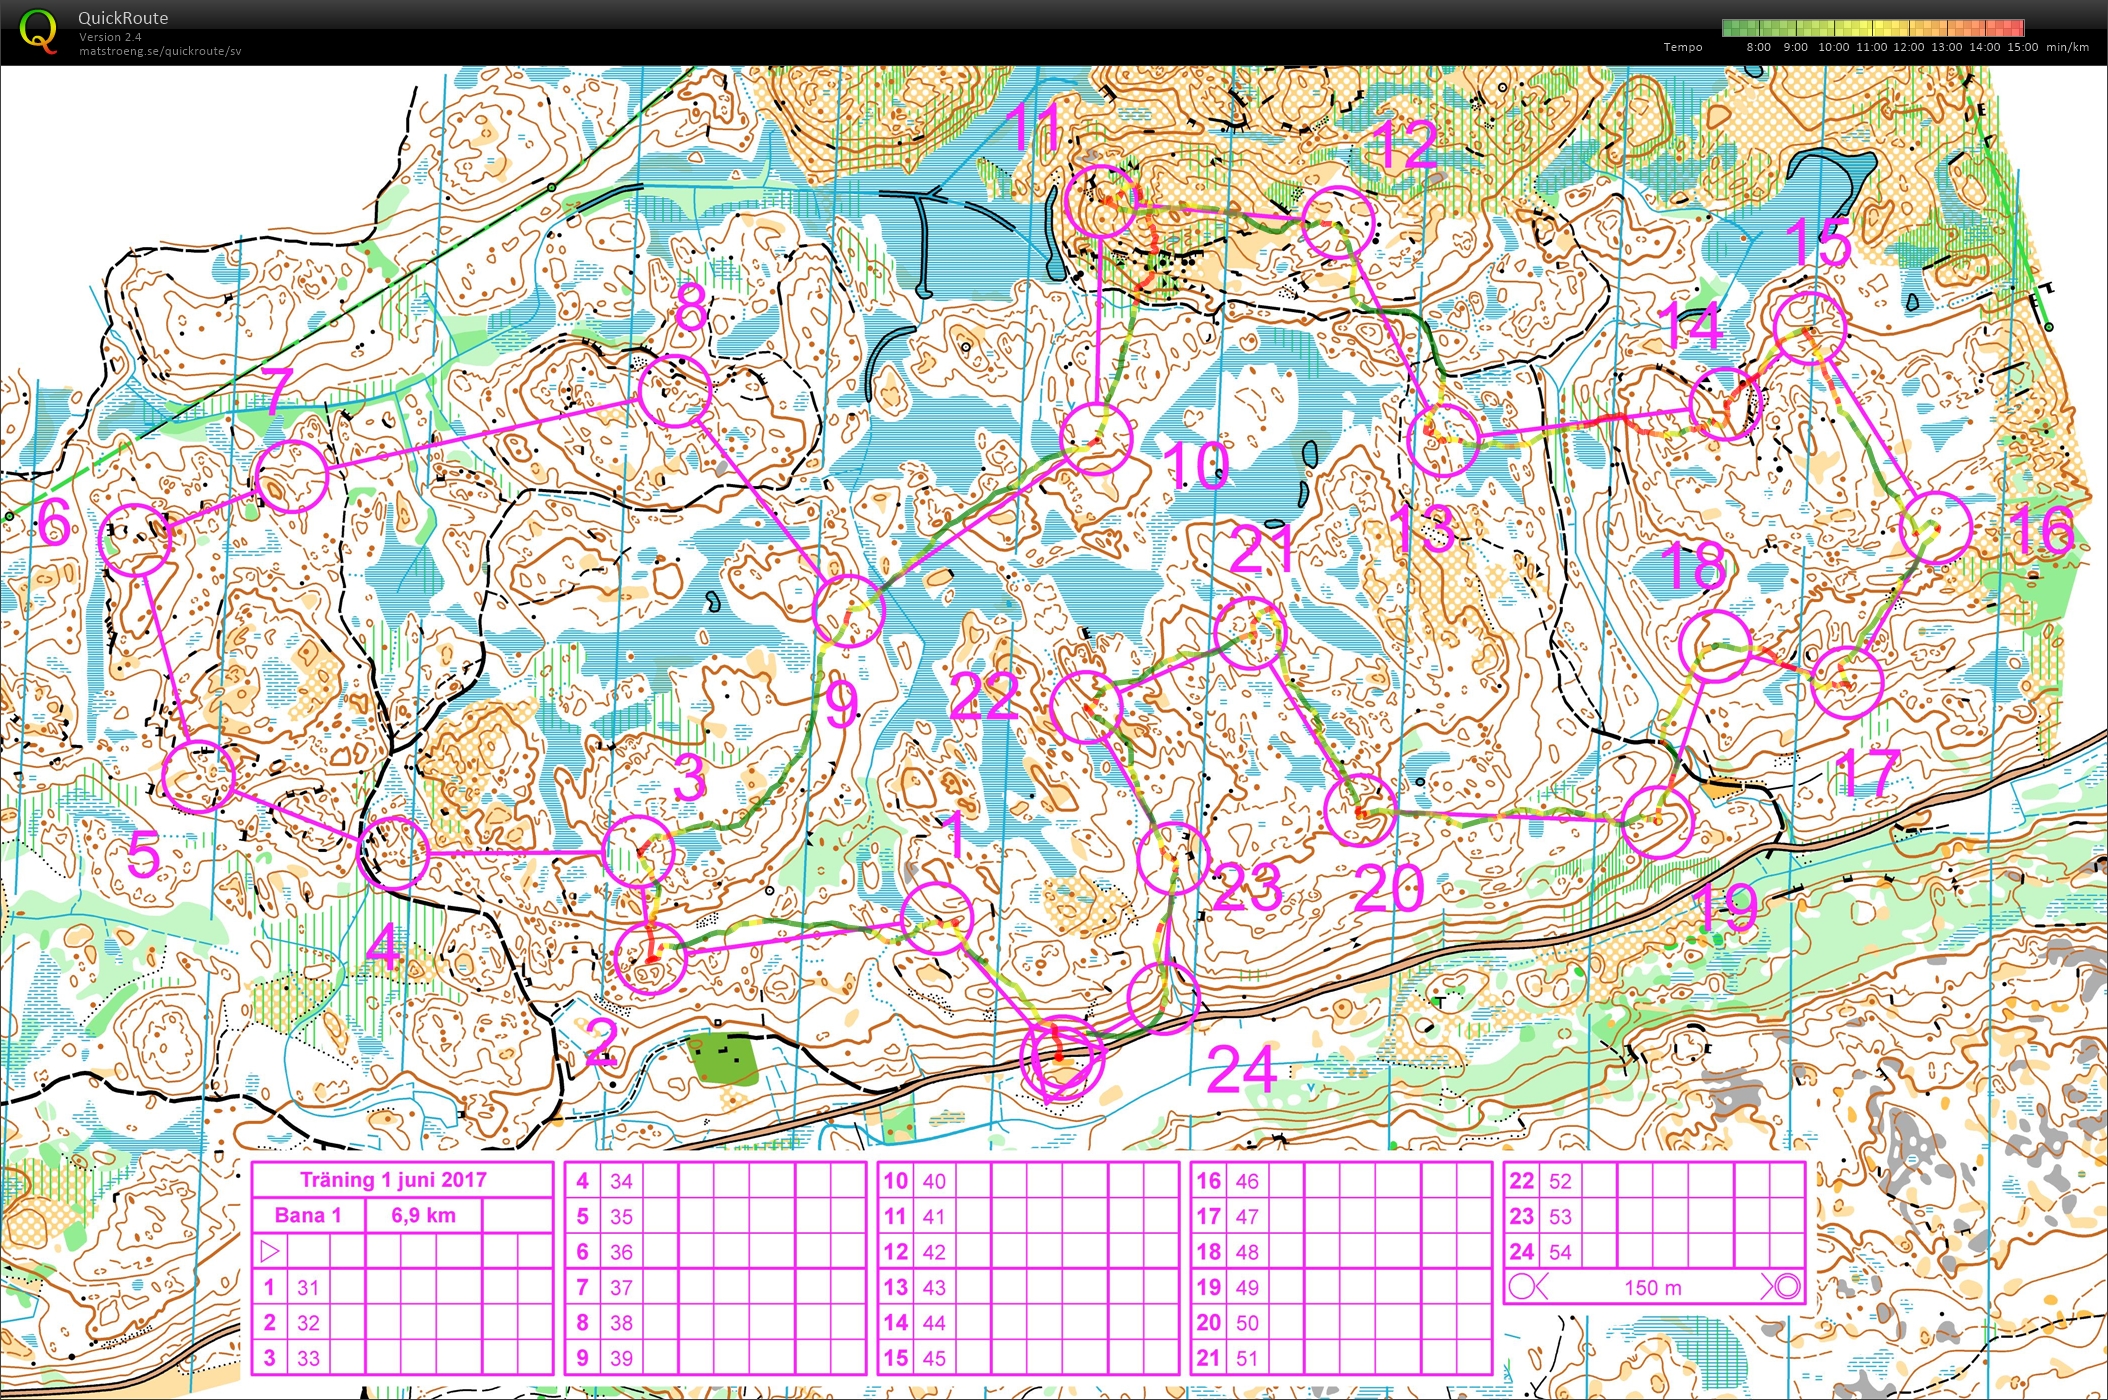Click the '150 m' finish distance cell

pyautogui.click(x=1653, y=1287)
